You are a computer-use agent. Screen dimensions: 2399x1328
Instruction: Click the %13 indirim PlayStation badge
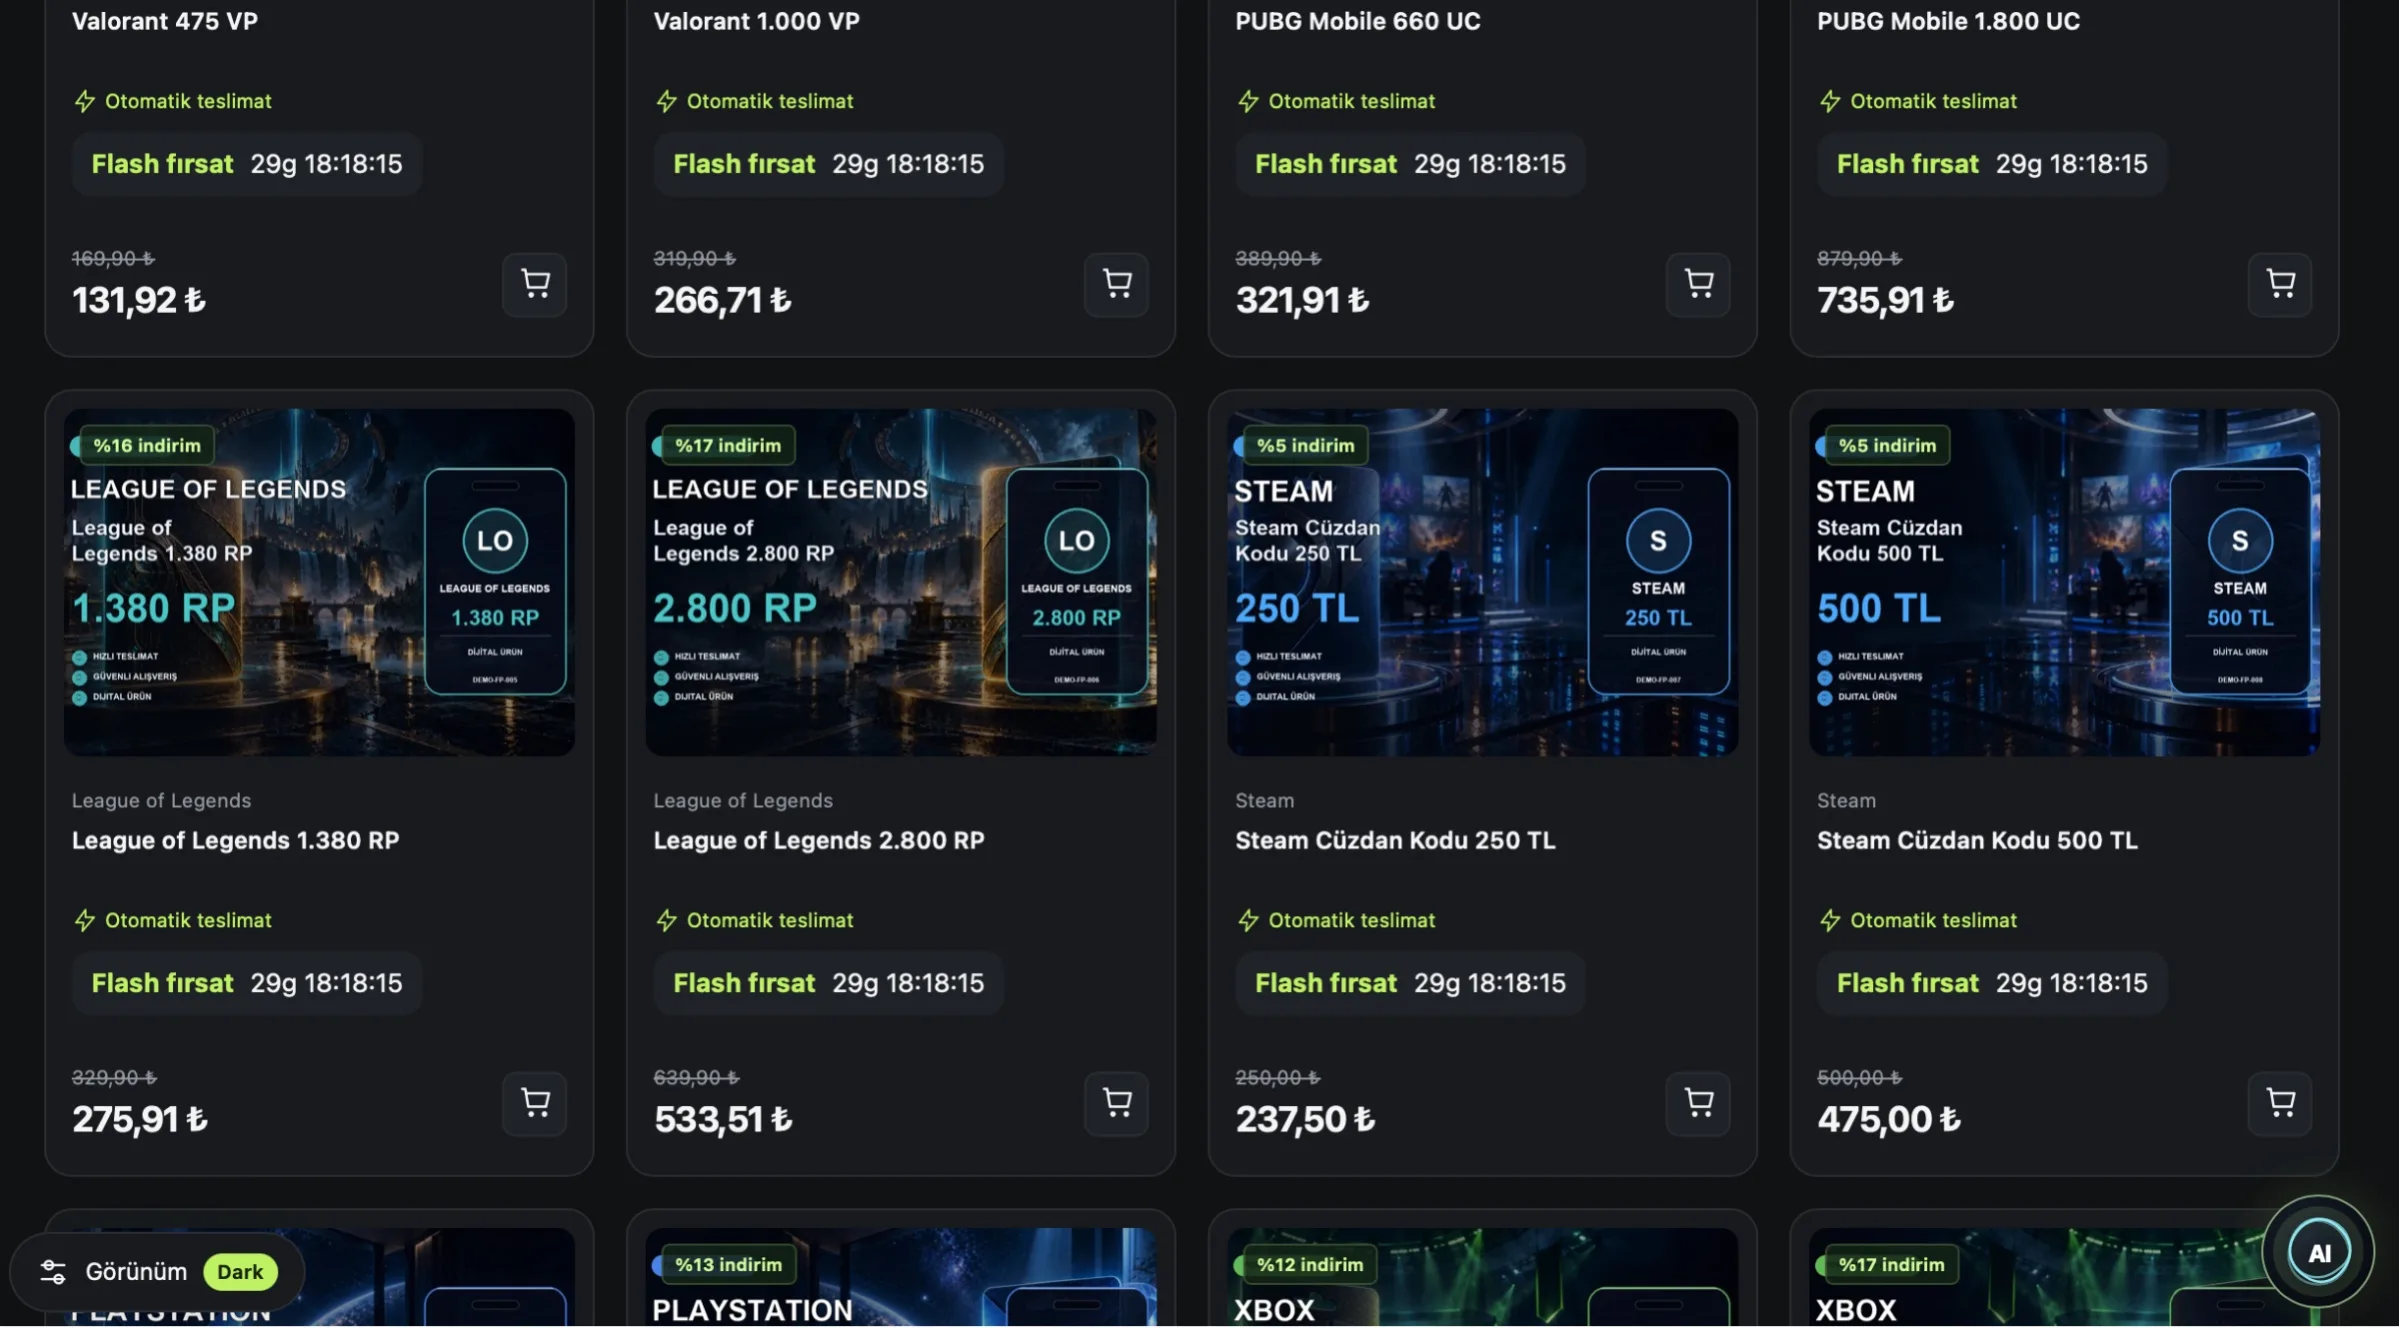click(x=728, y=1265)
